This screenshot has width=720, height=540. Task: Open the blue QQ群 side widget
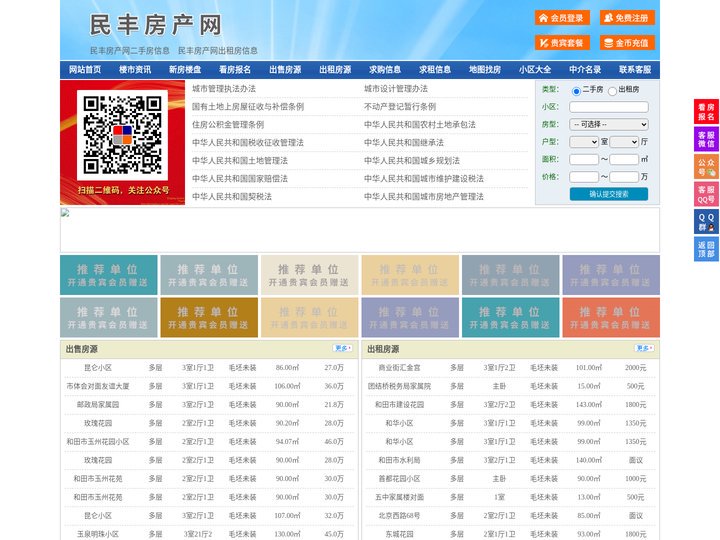point(706,222)
